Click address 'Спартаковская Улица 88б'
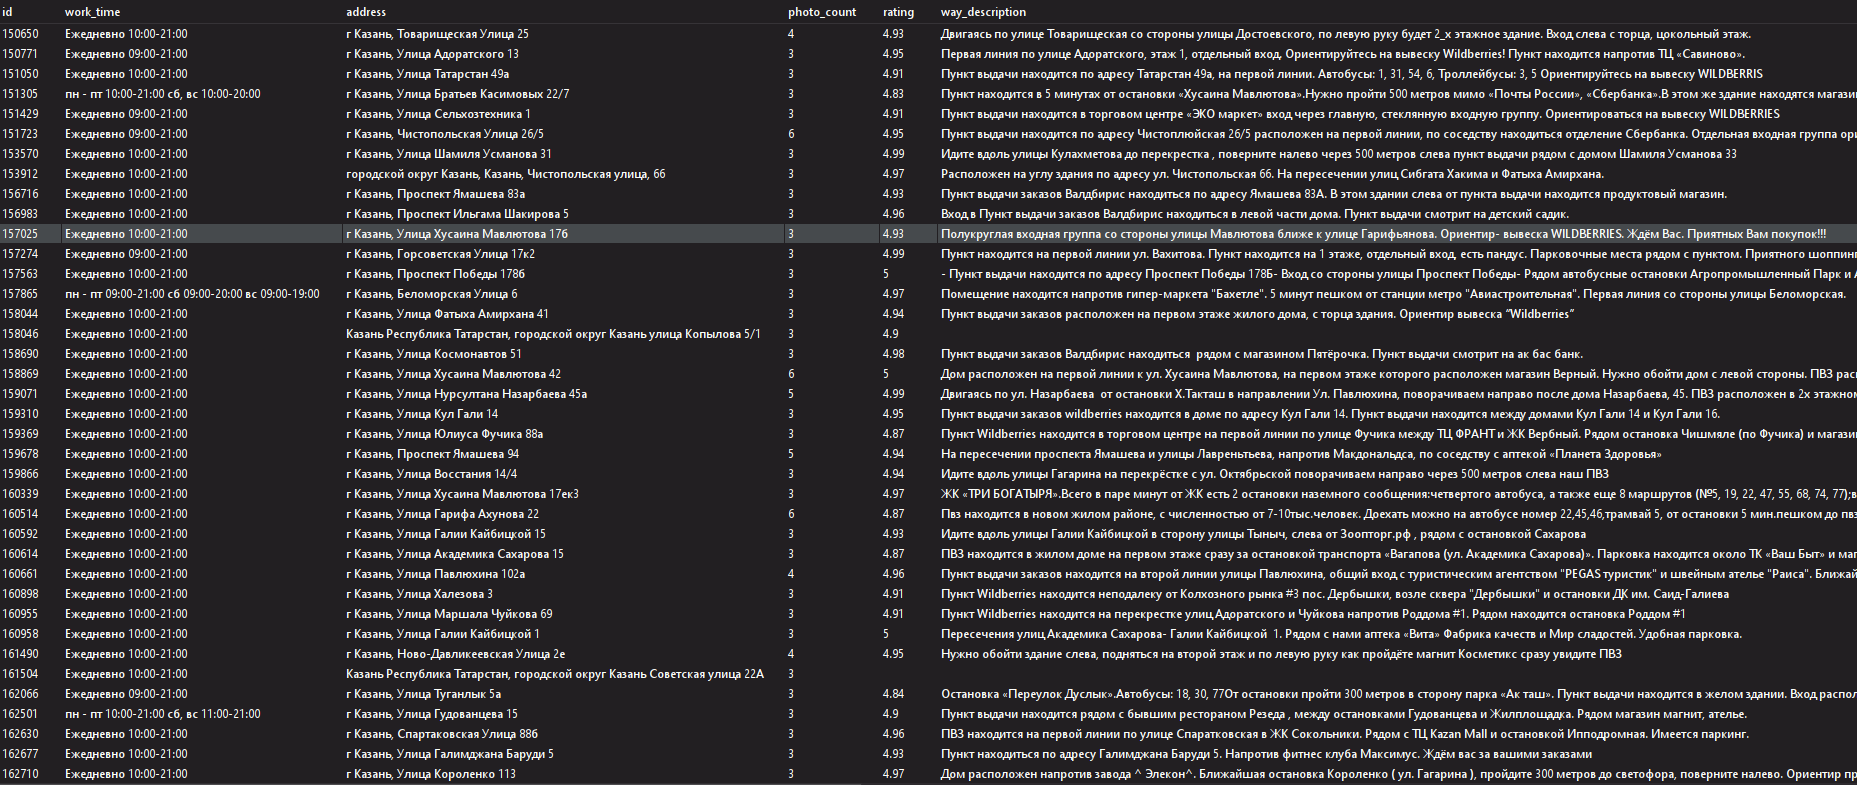This screenshot has height=785, width=1857. [467, 734]
